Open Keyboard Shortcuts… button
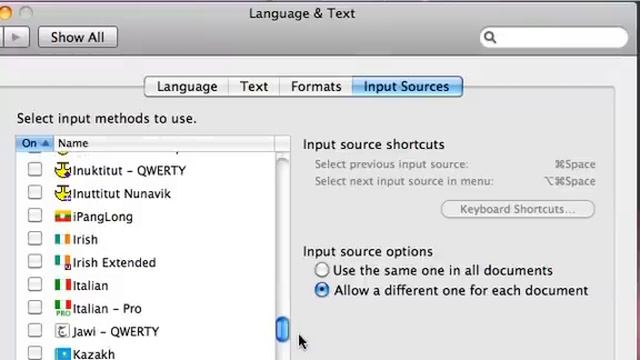This screenshot has width=640, height=360. coord(518,209)
